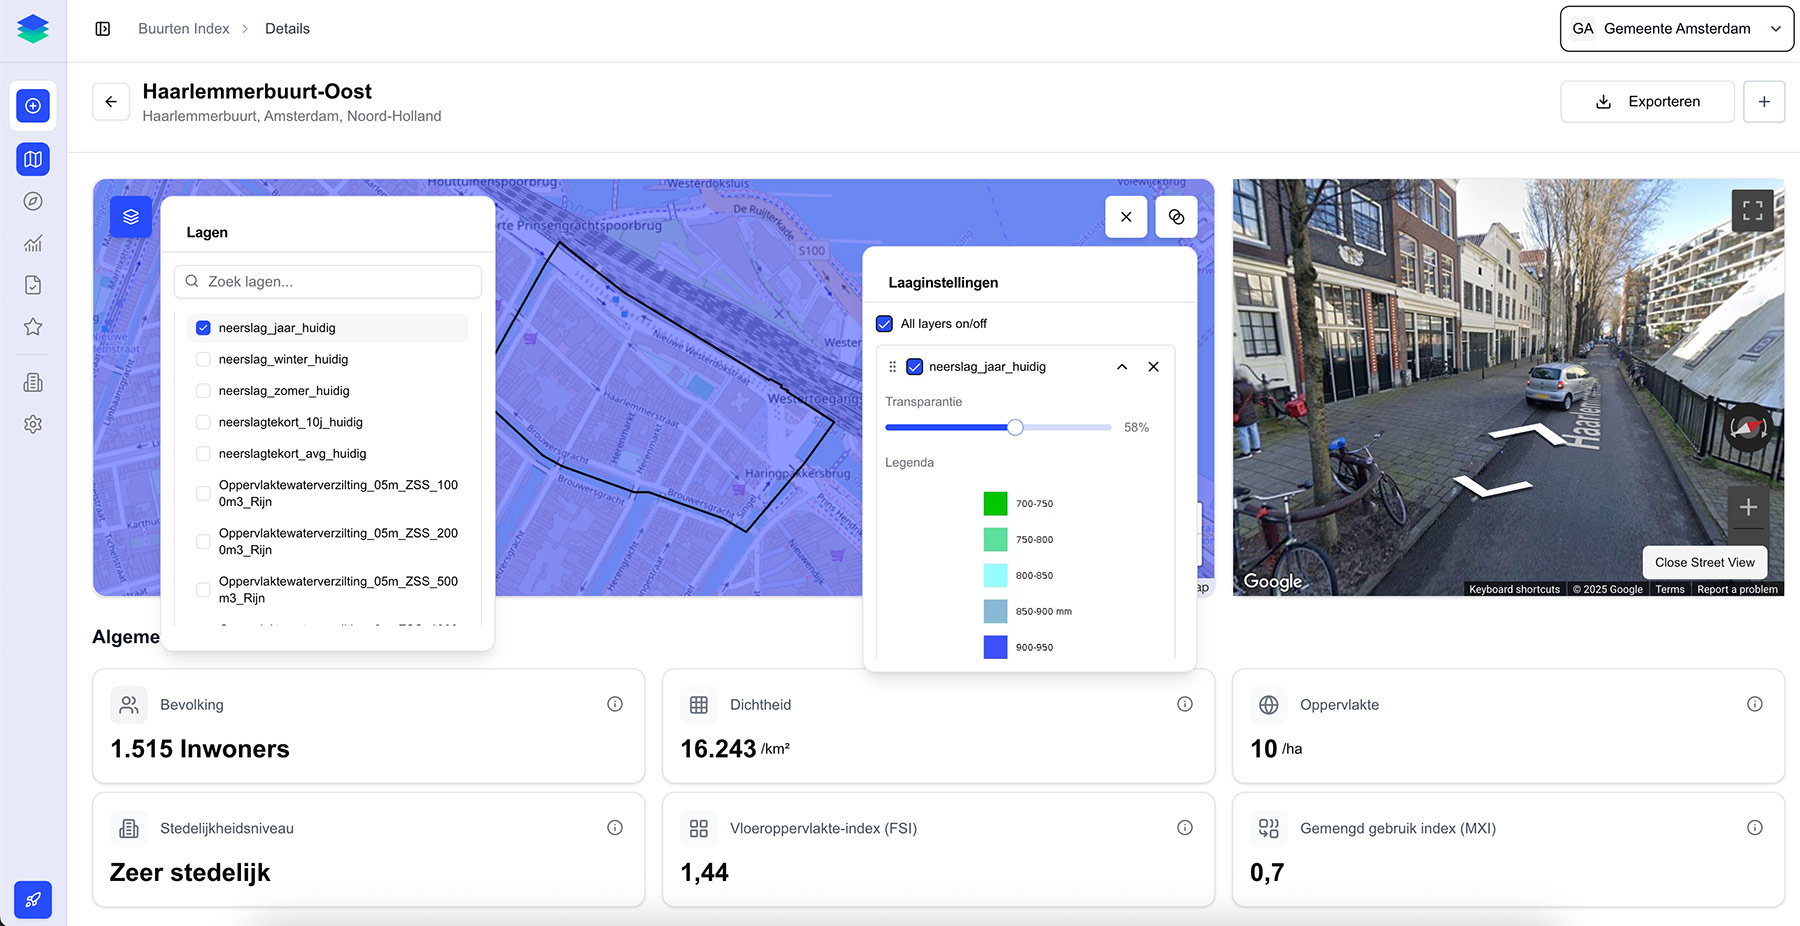Click the Transparantie slider handle
The height and width of the screenshot is (926, 1800).
[1015, 428]
